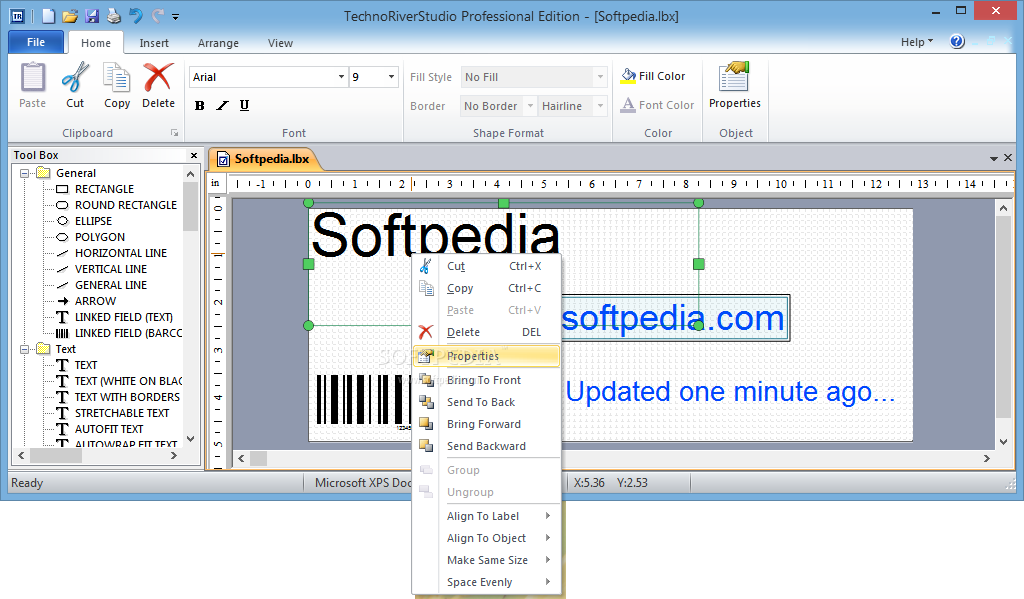Select the HORIZONTAL LINE tool
The image size is (1024, 599).
point(121,253)
